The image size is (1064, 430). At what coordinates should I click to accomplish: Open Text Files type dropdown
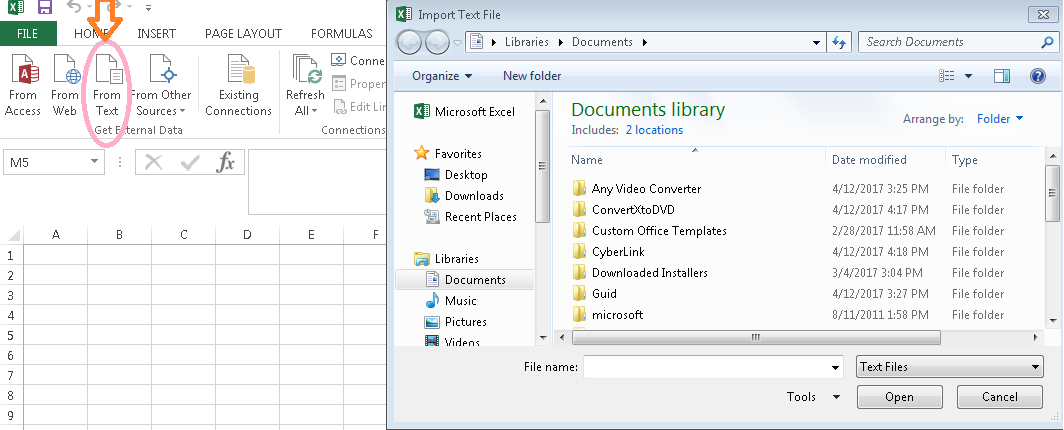(950, 367)
